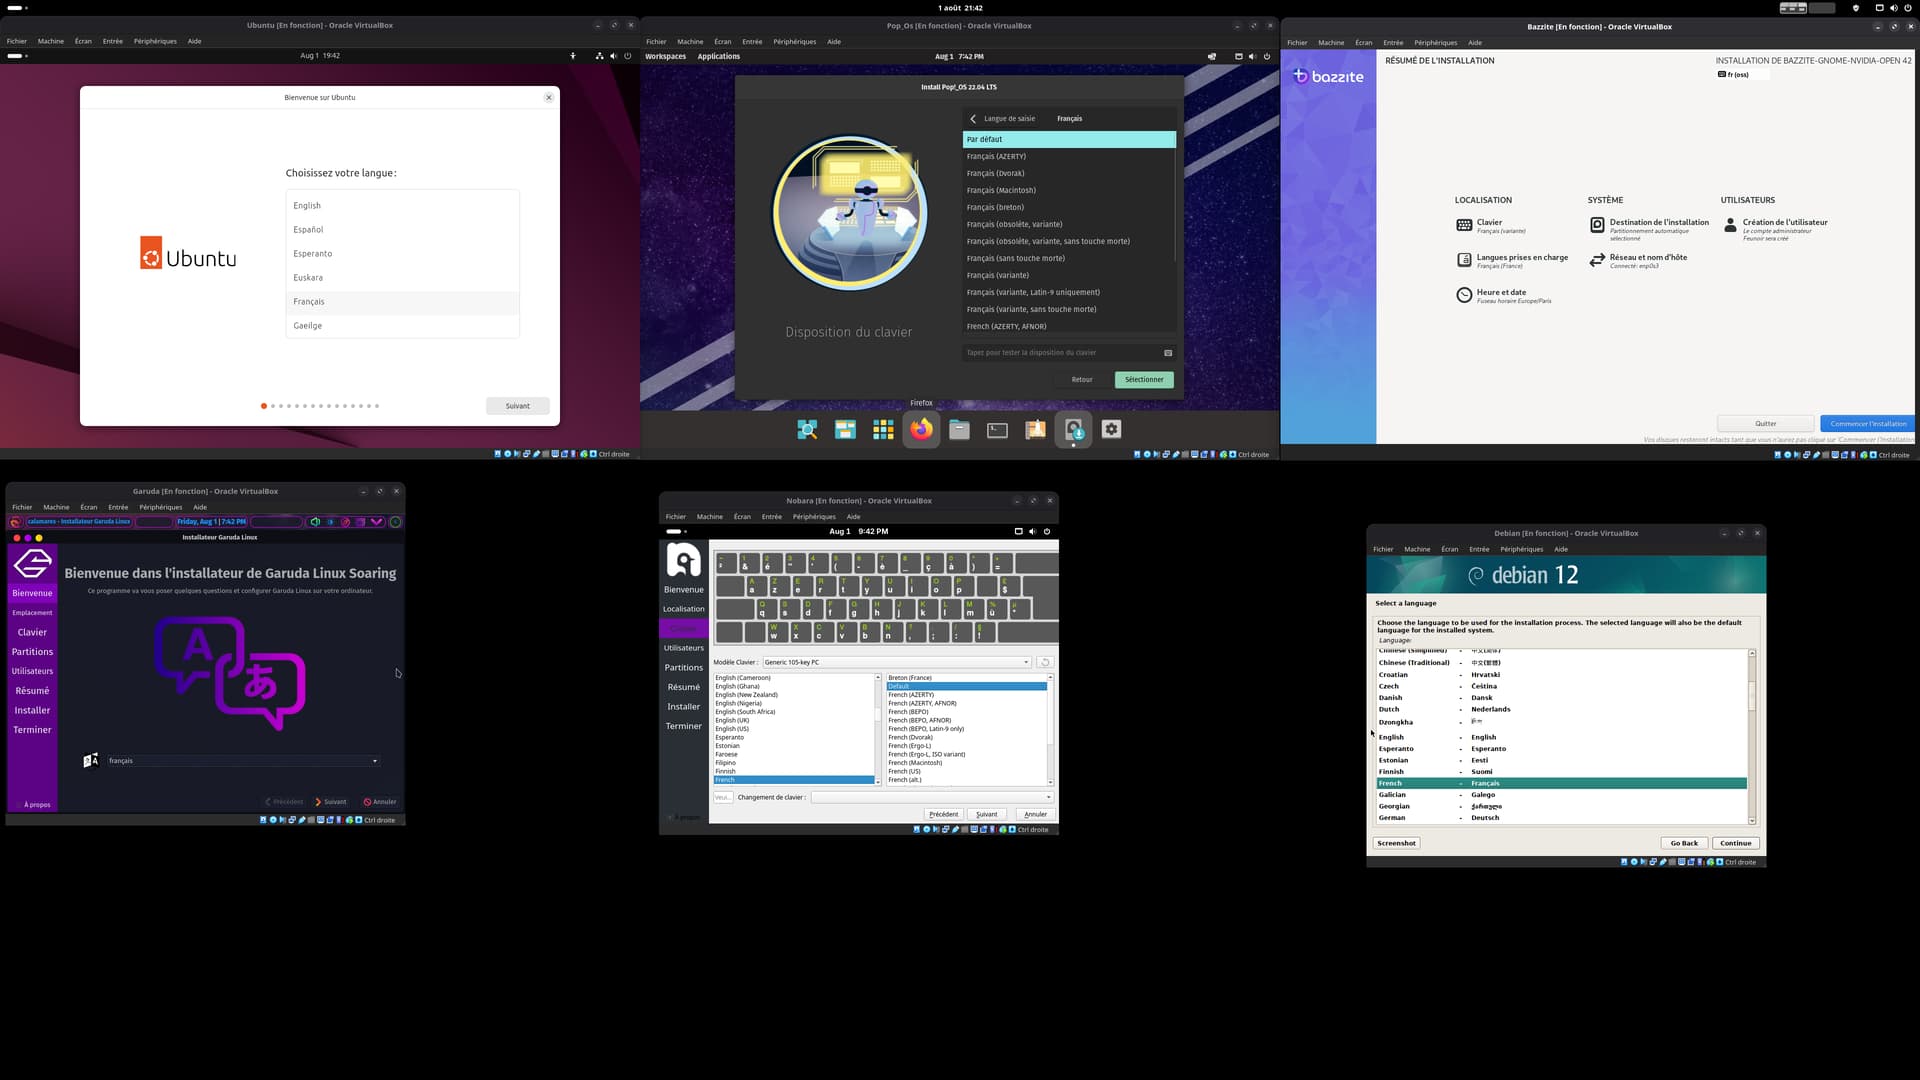Open the Files folder icon in Pop!_OS dock
The width and height of the screenshot is (1920, 1080).
(959, 430)
